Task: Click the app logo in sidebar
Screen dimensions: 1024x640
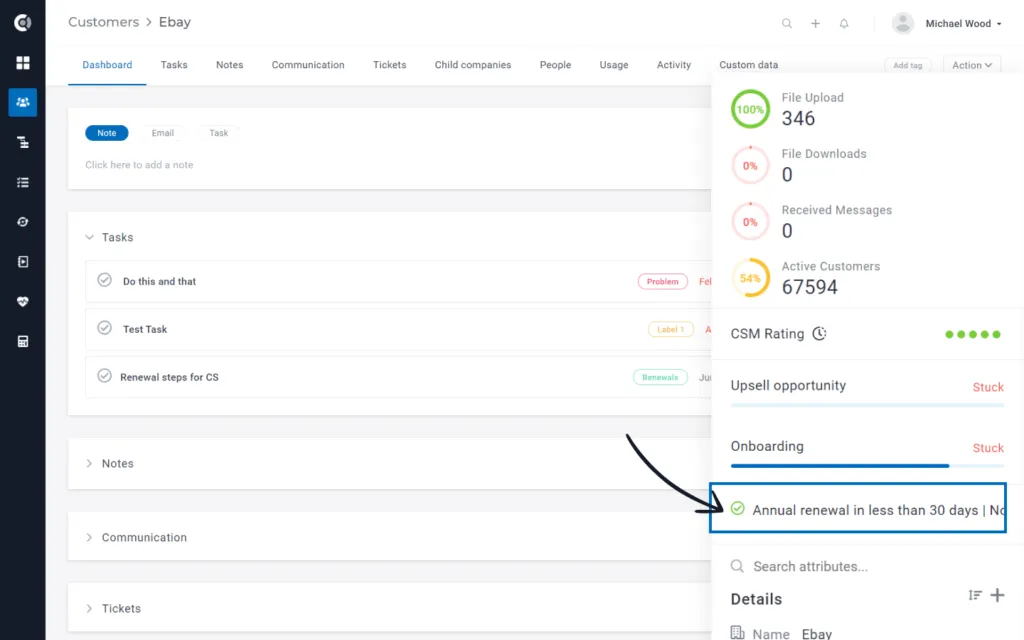Action: [23, 23]
